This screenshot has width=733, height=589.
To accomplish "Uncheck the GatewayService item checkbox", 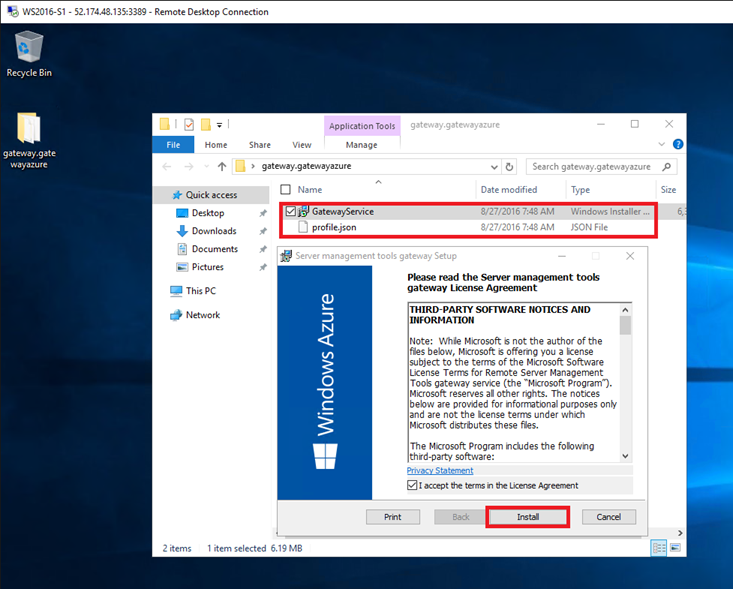I will [x=290, y=211].
